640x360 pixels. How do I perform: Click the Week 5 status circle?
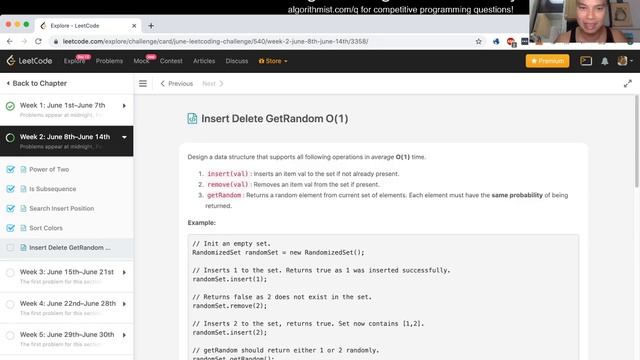pos(10,336)
